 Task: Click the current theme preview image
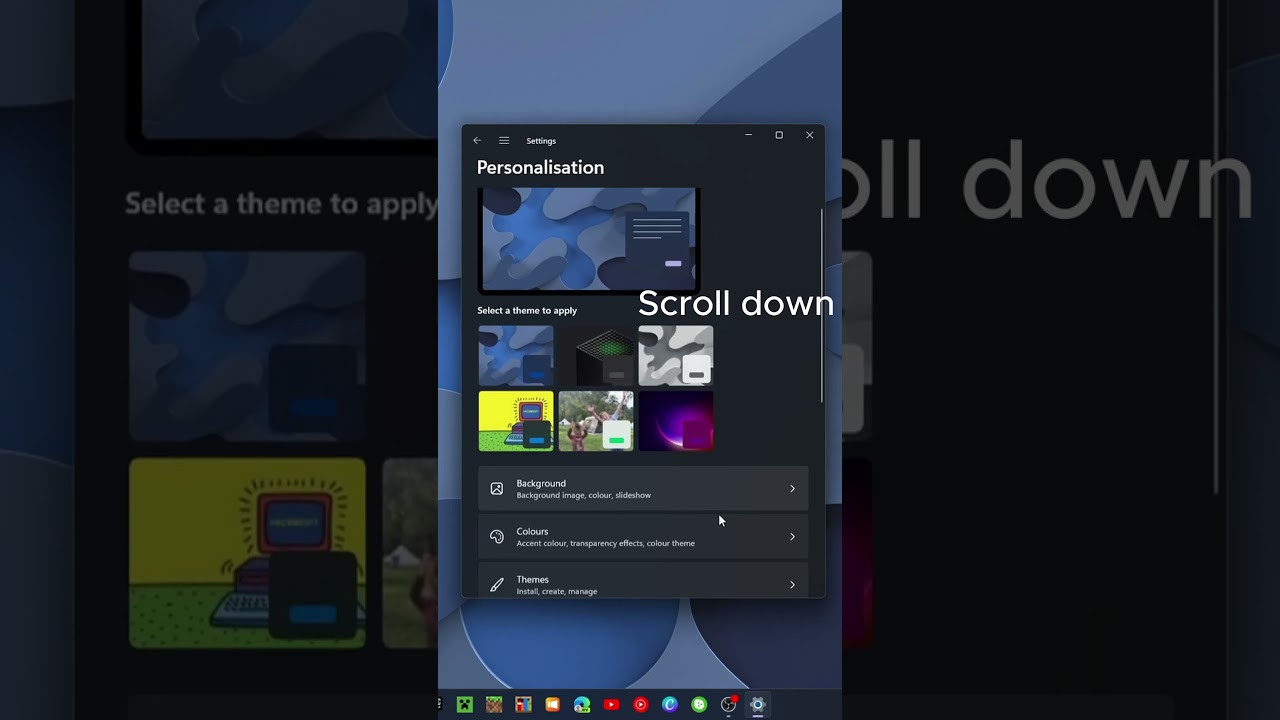589,239
